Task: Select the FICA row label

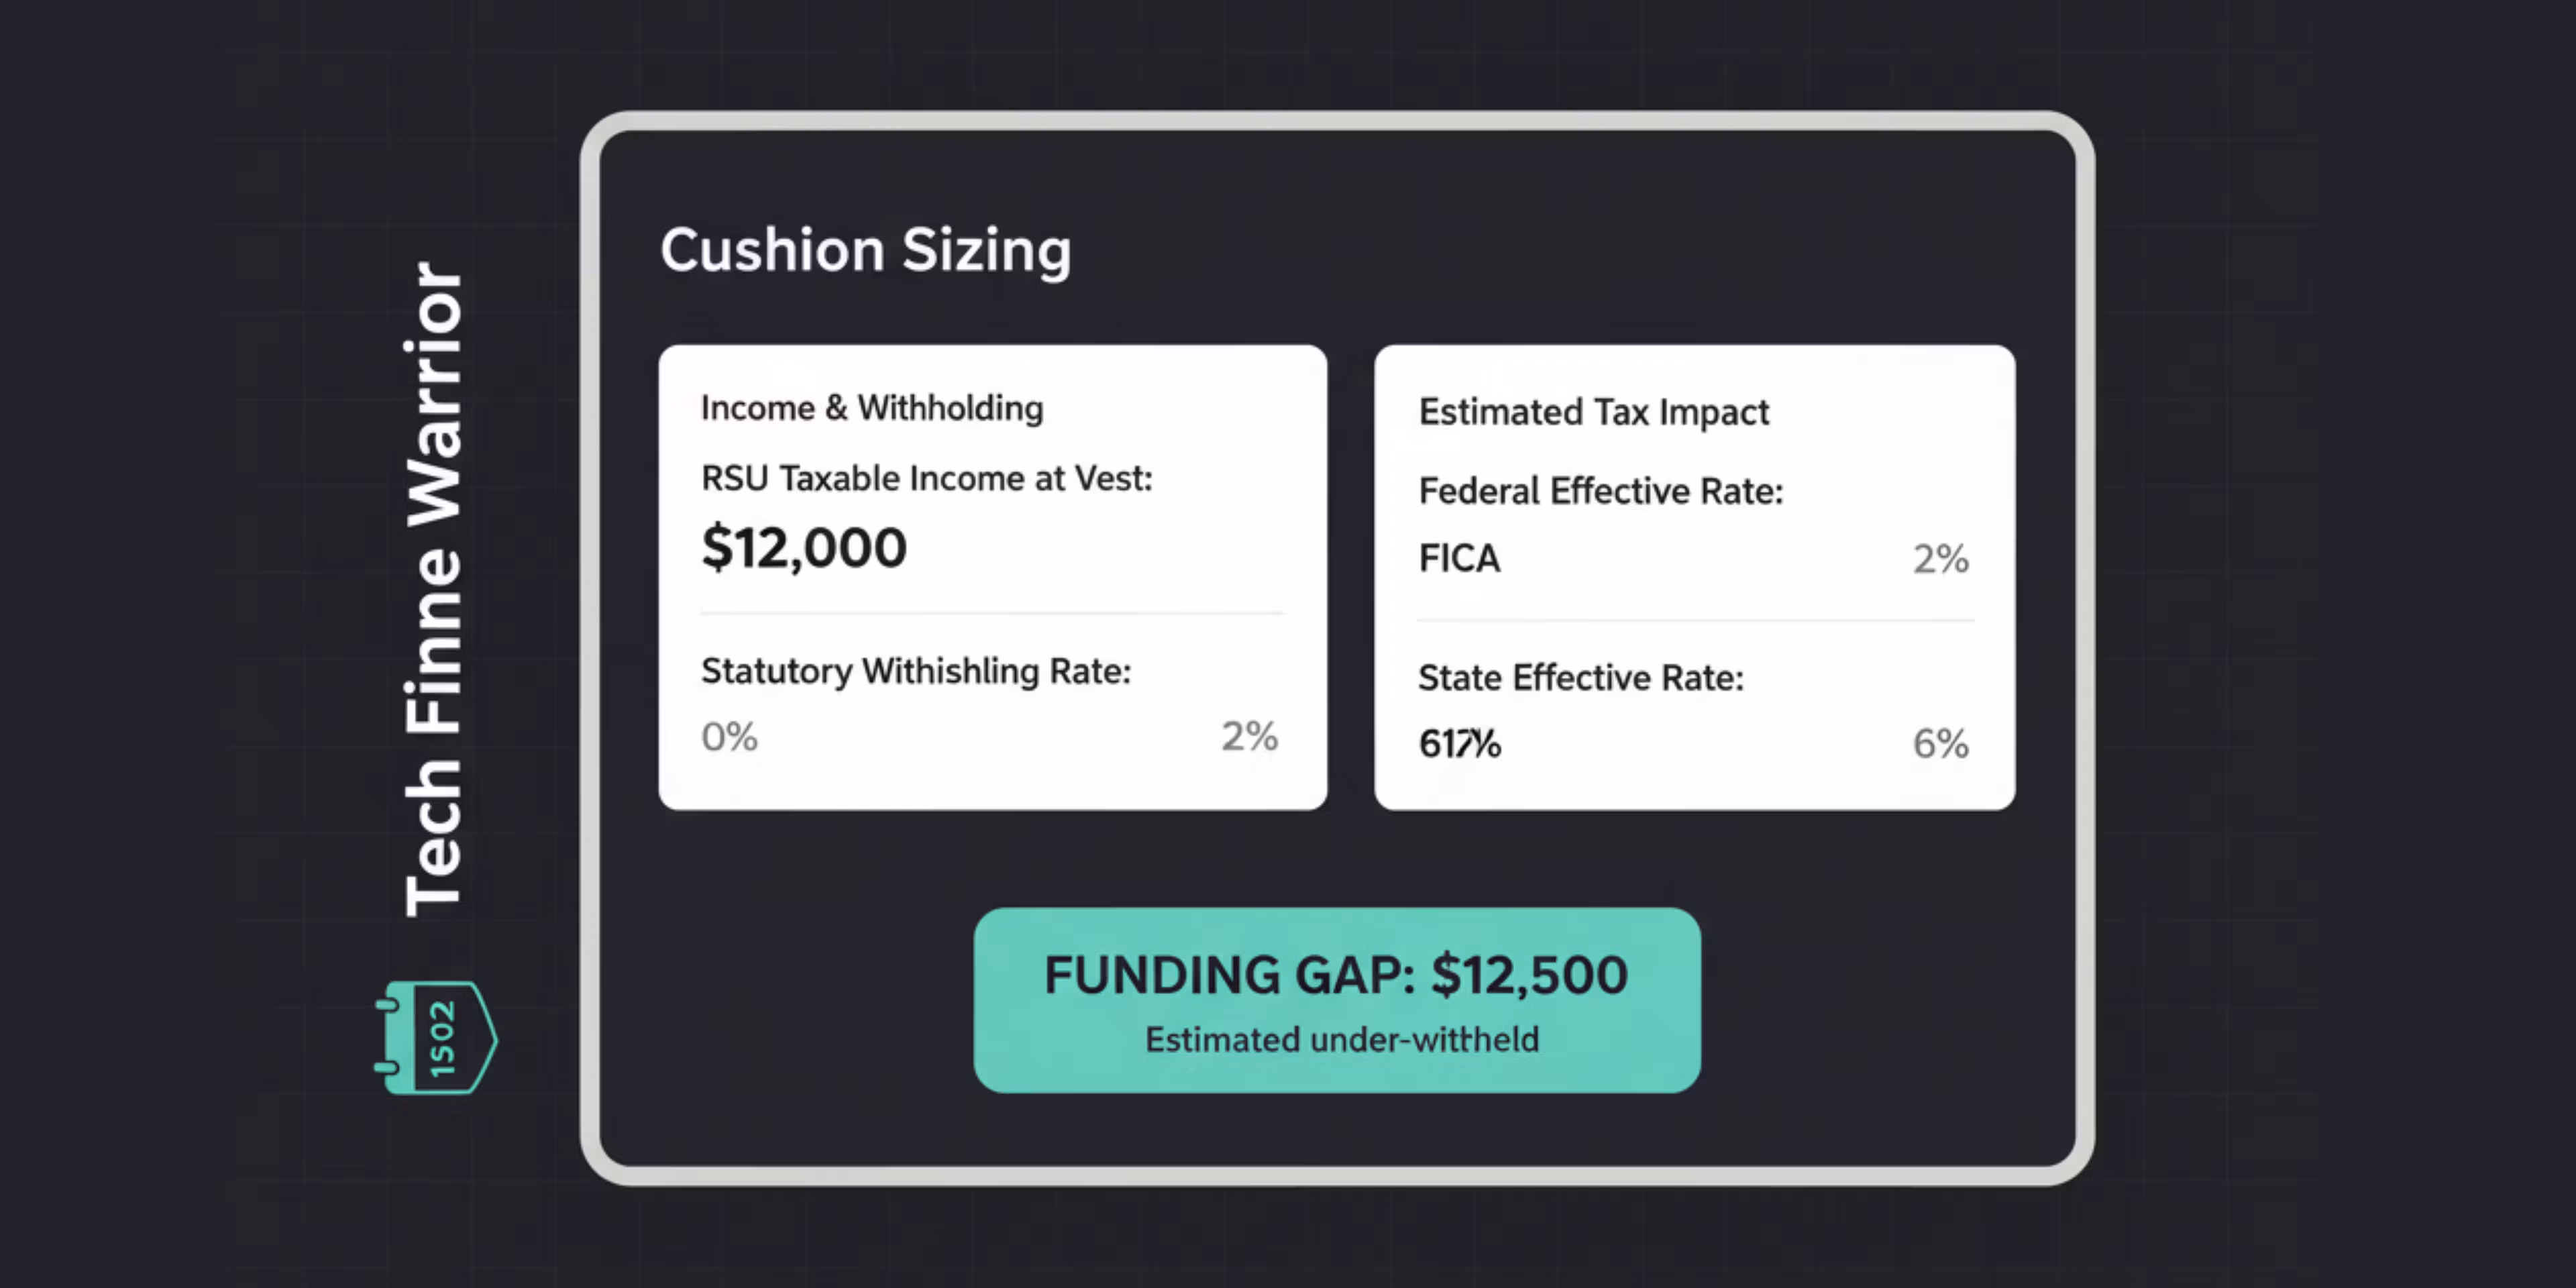Action: [x=1459, y=558]
